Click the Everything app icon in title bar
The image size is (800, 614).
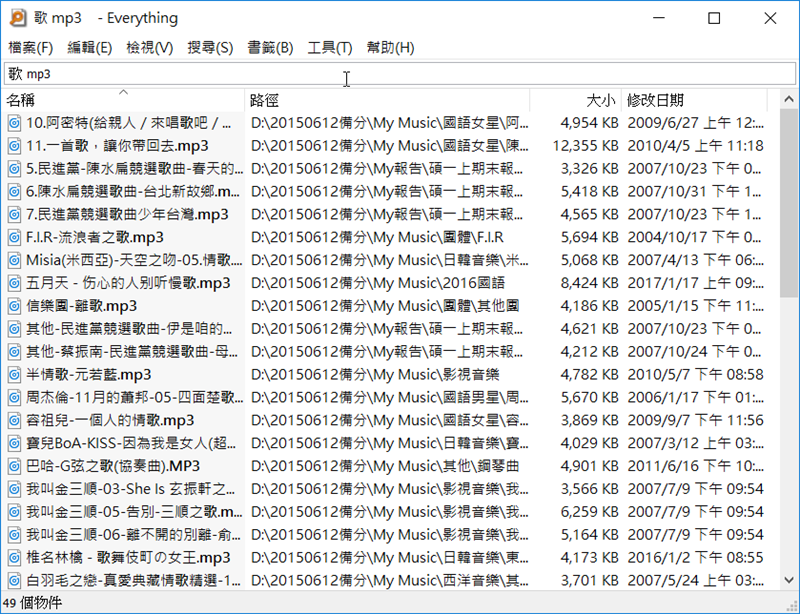(18, 18)
